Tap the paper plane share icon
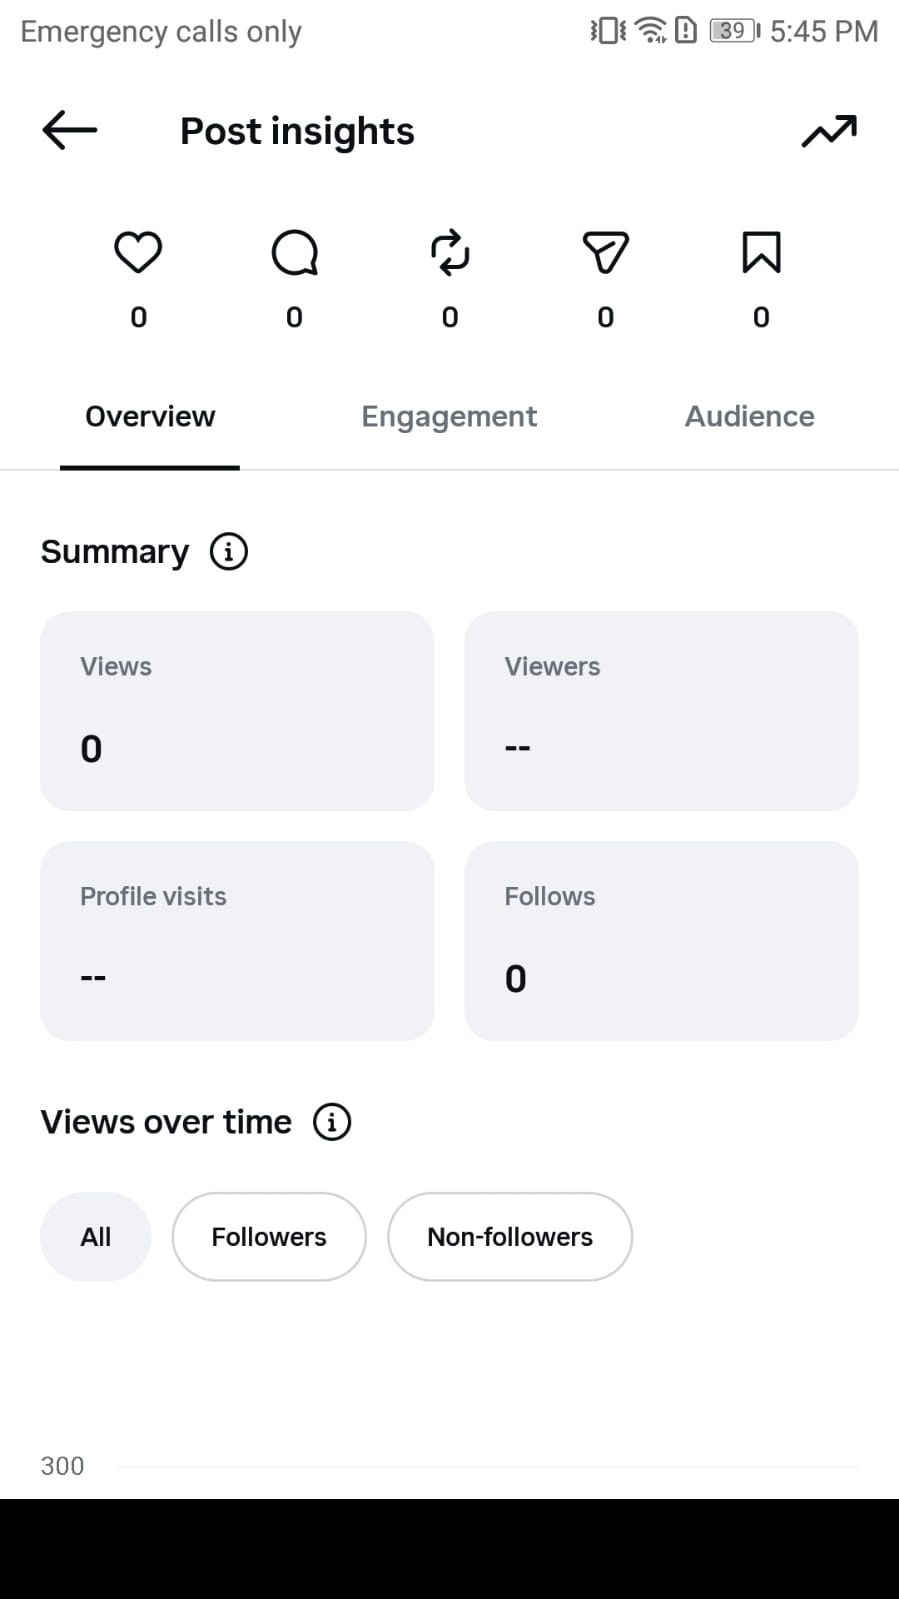Image resolution: width=899 pixels, height=1599 pixels. [605, 252]
